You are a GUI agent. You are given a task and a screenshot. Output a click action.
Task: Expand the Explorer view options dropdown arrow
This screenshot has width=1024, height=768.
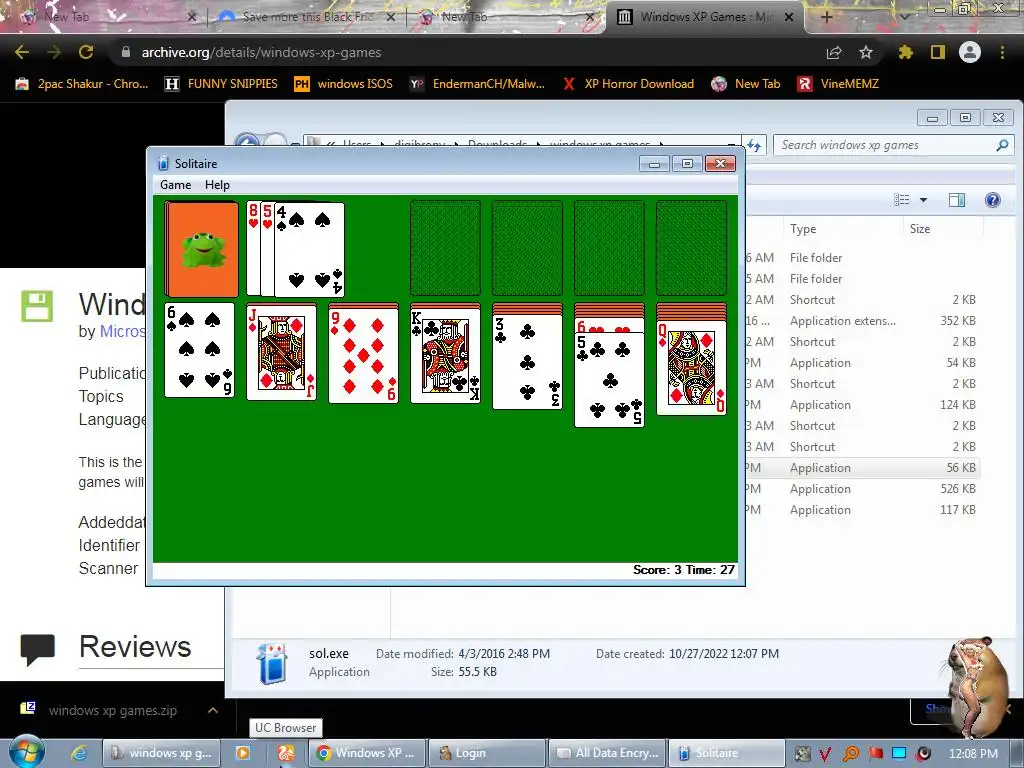[923, 200]
